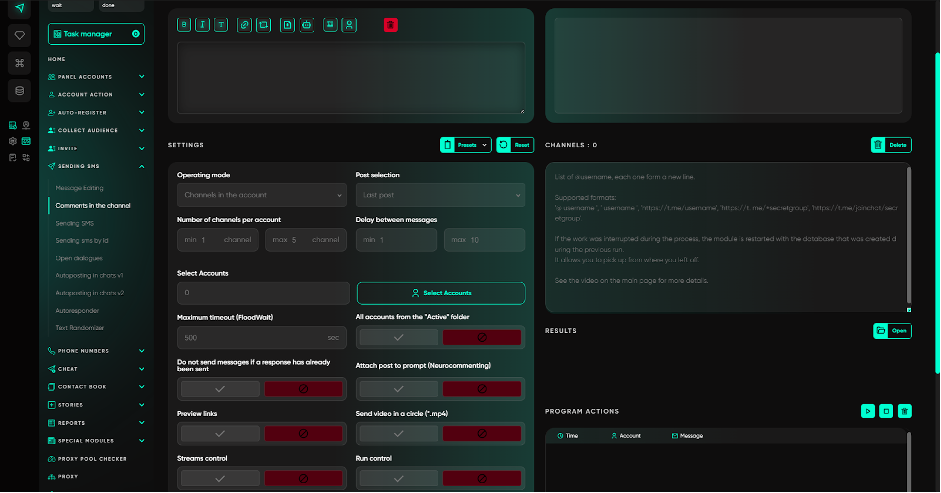Enable Preview links option
941x493 pixels.
220,434
